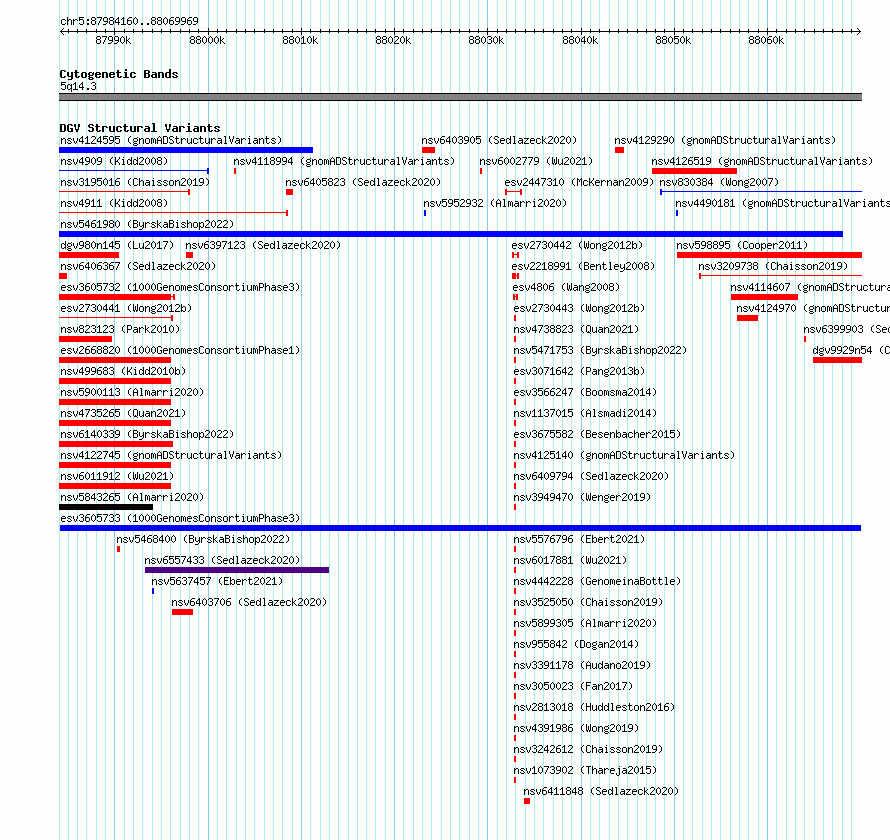
Task: Select nsv6405823 (Sedlazeck2020) label
Action: pyautogui.click(x=363, y=182)
